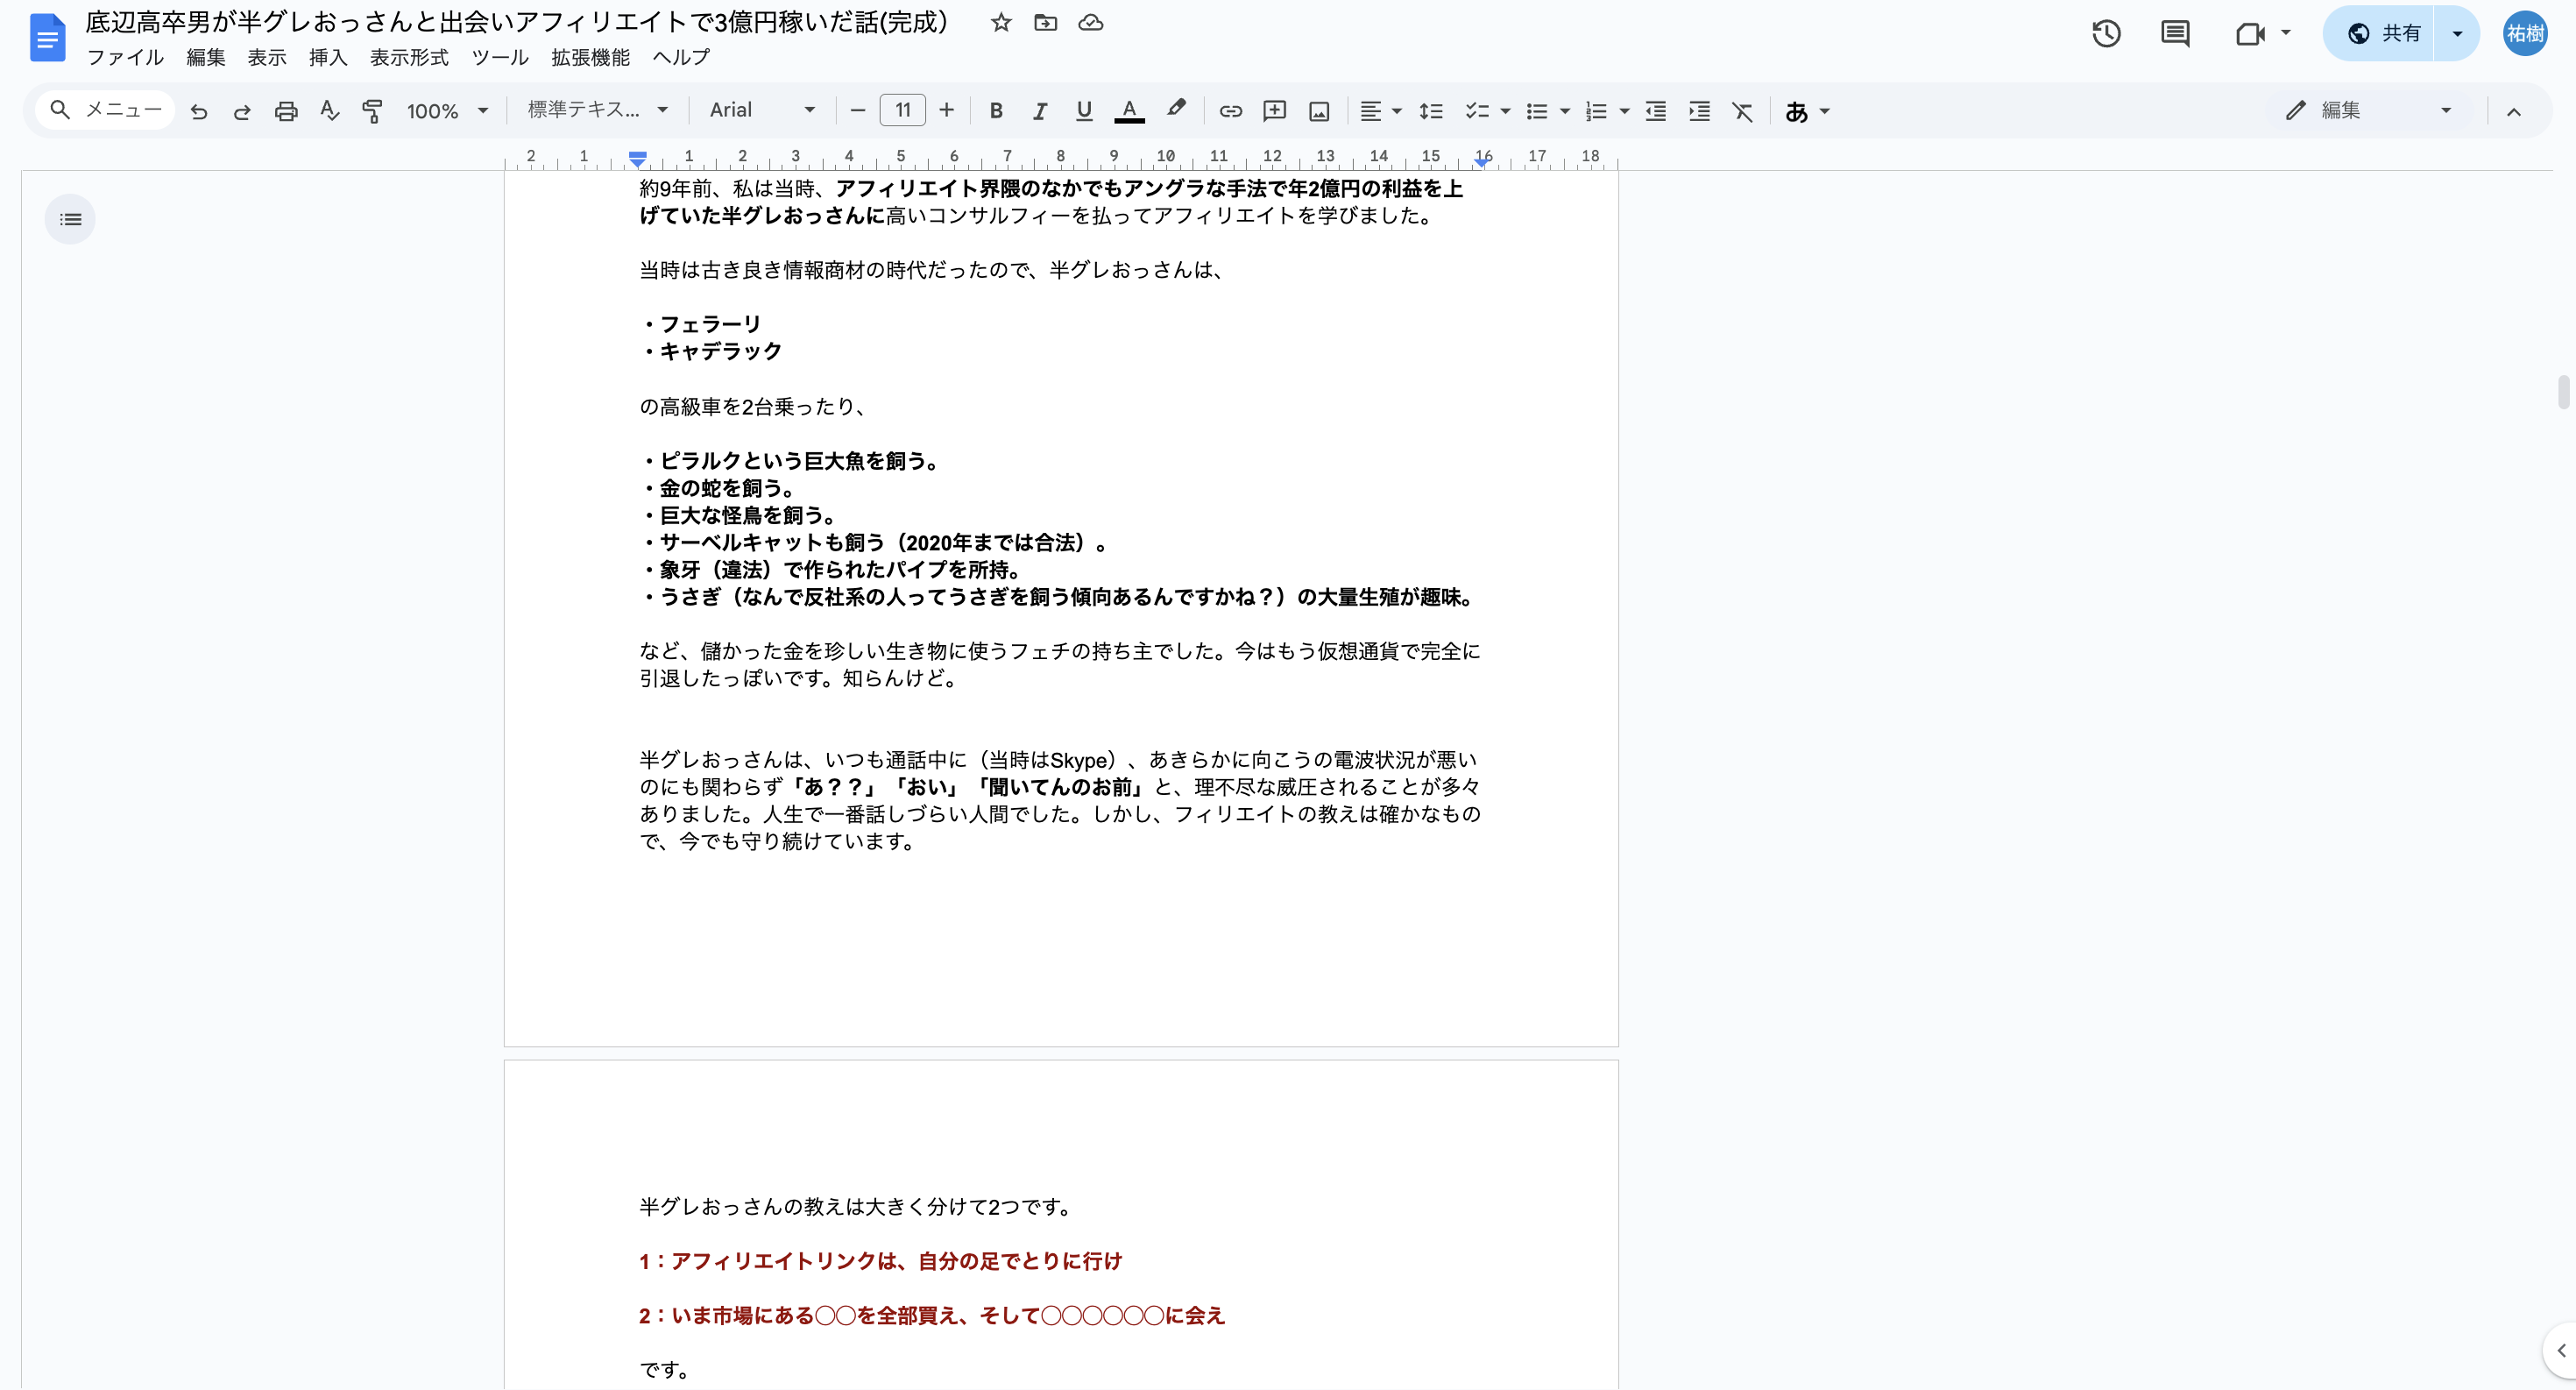The width and height of the screenshot is (2576, 1390).
Task: Toggle underline formatting
Action: click(x=1083, y=111)
